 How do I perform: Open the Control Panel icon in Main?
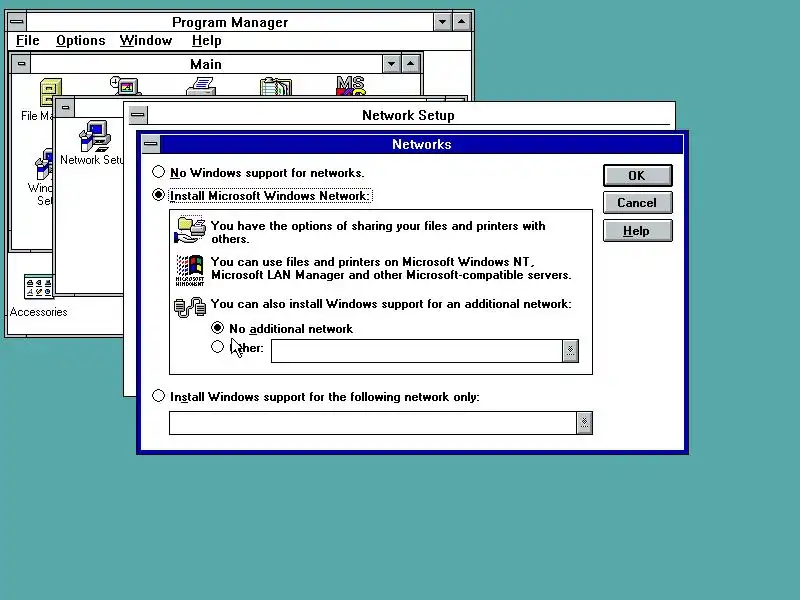click(126, 85)
